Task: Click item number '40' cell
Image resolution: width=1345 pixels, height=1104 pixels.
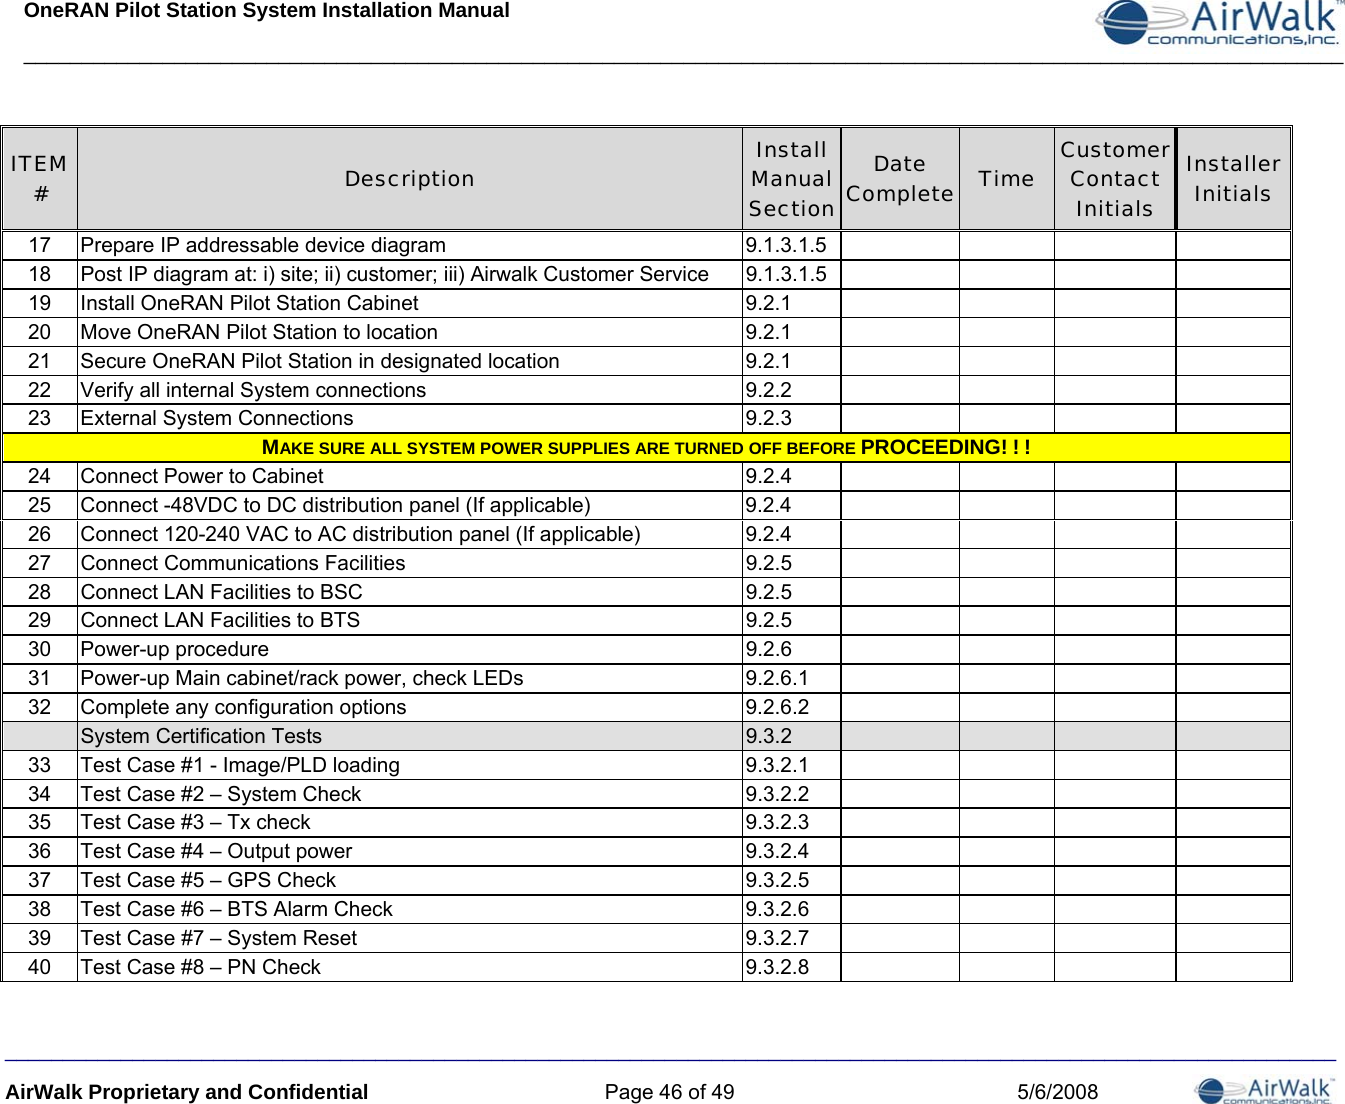Action: tap(39, 967)
